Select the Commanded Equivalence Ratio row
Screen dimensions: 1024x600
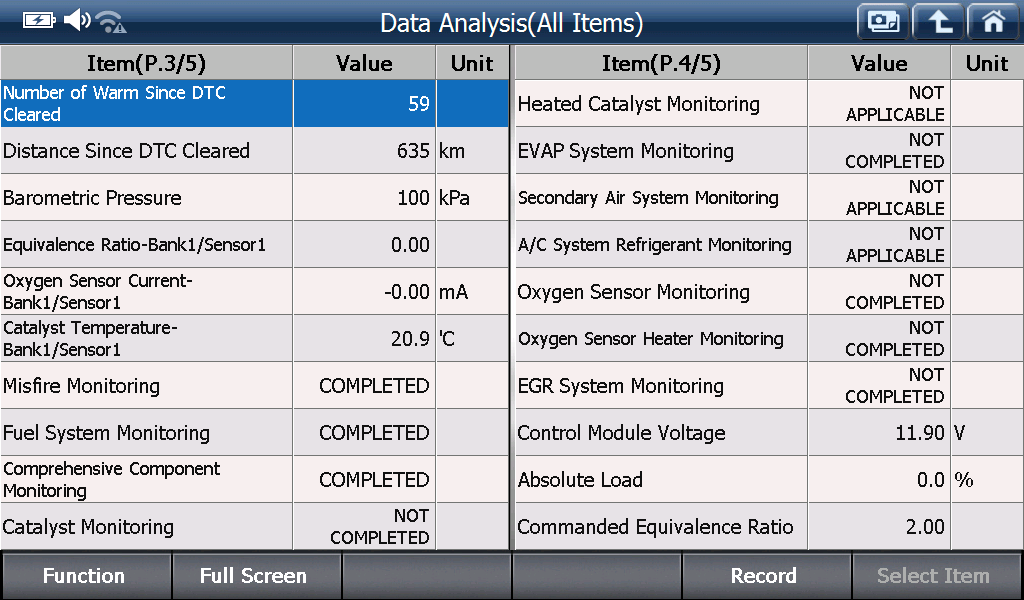point(769,526)
